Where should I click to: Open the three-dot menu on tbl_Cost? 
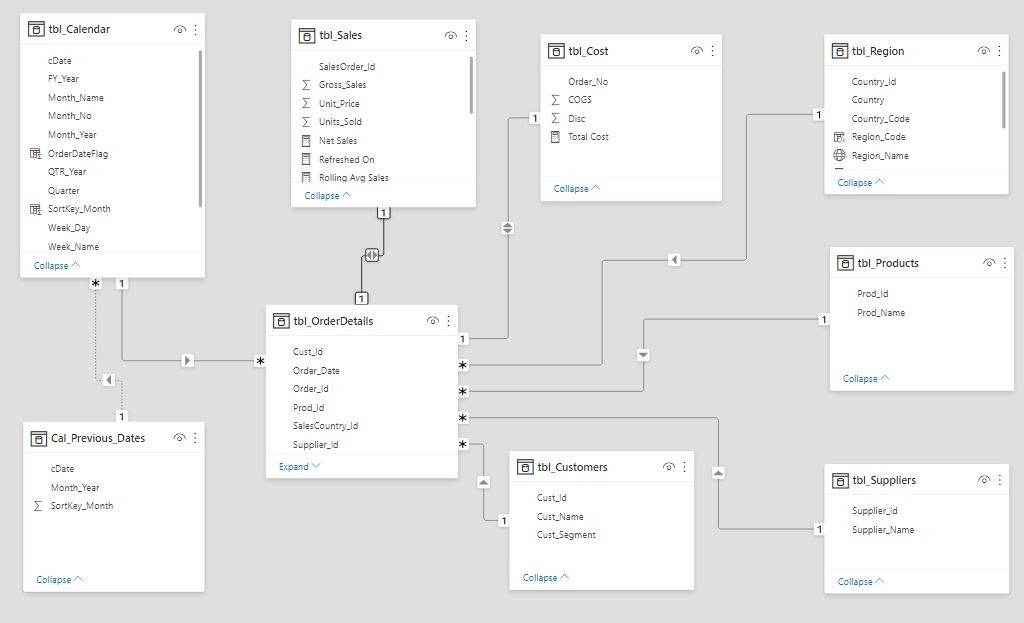coord(712,50)
